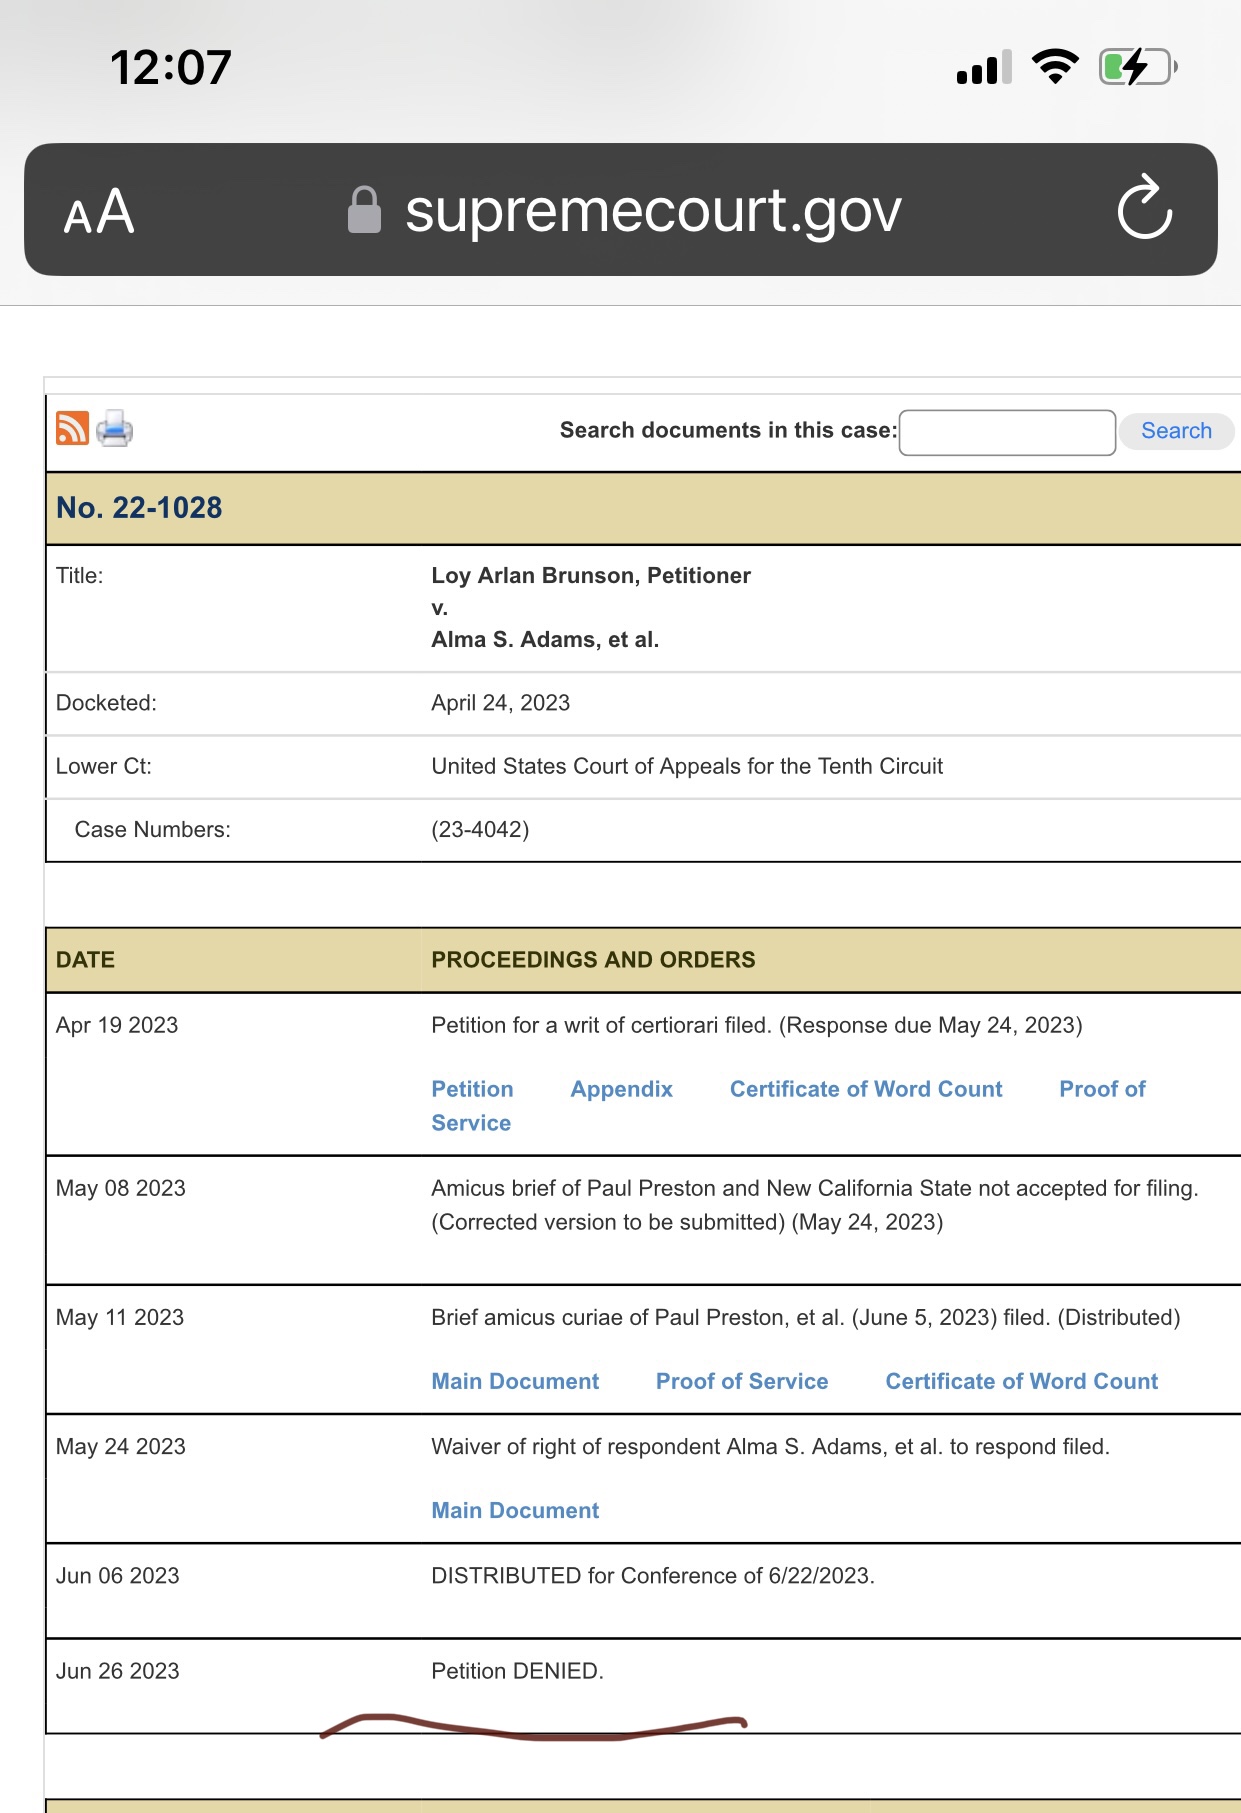Open the Apr 19 Proof of Service link
The width and height of the screenshot is (1241, 1813).
pos(1102,1089)
